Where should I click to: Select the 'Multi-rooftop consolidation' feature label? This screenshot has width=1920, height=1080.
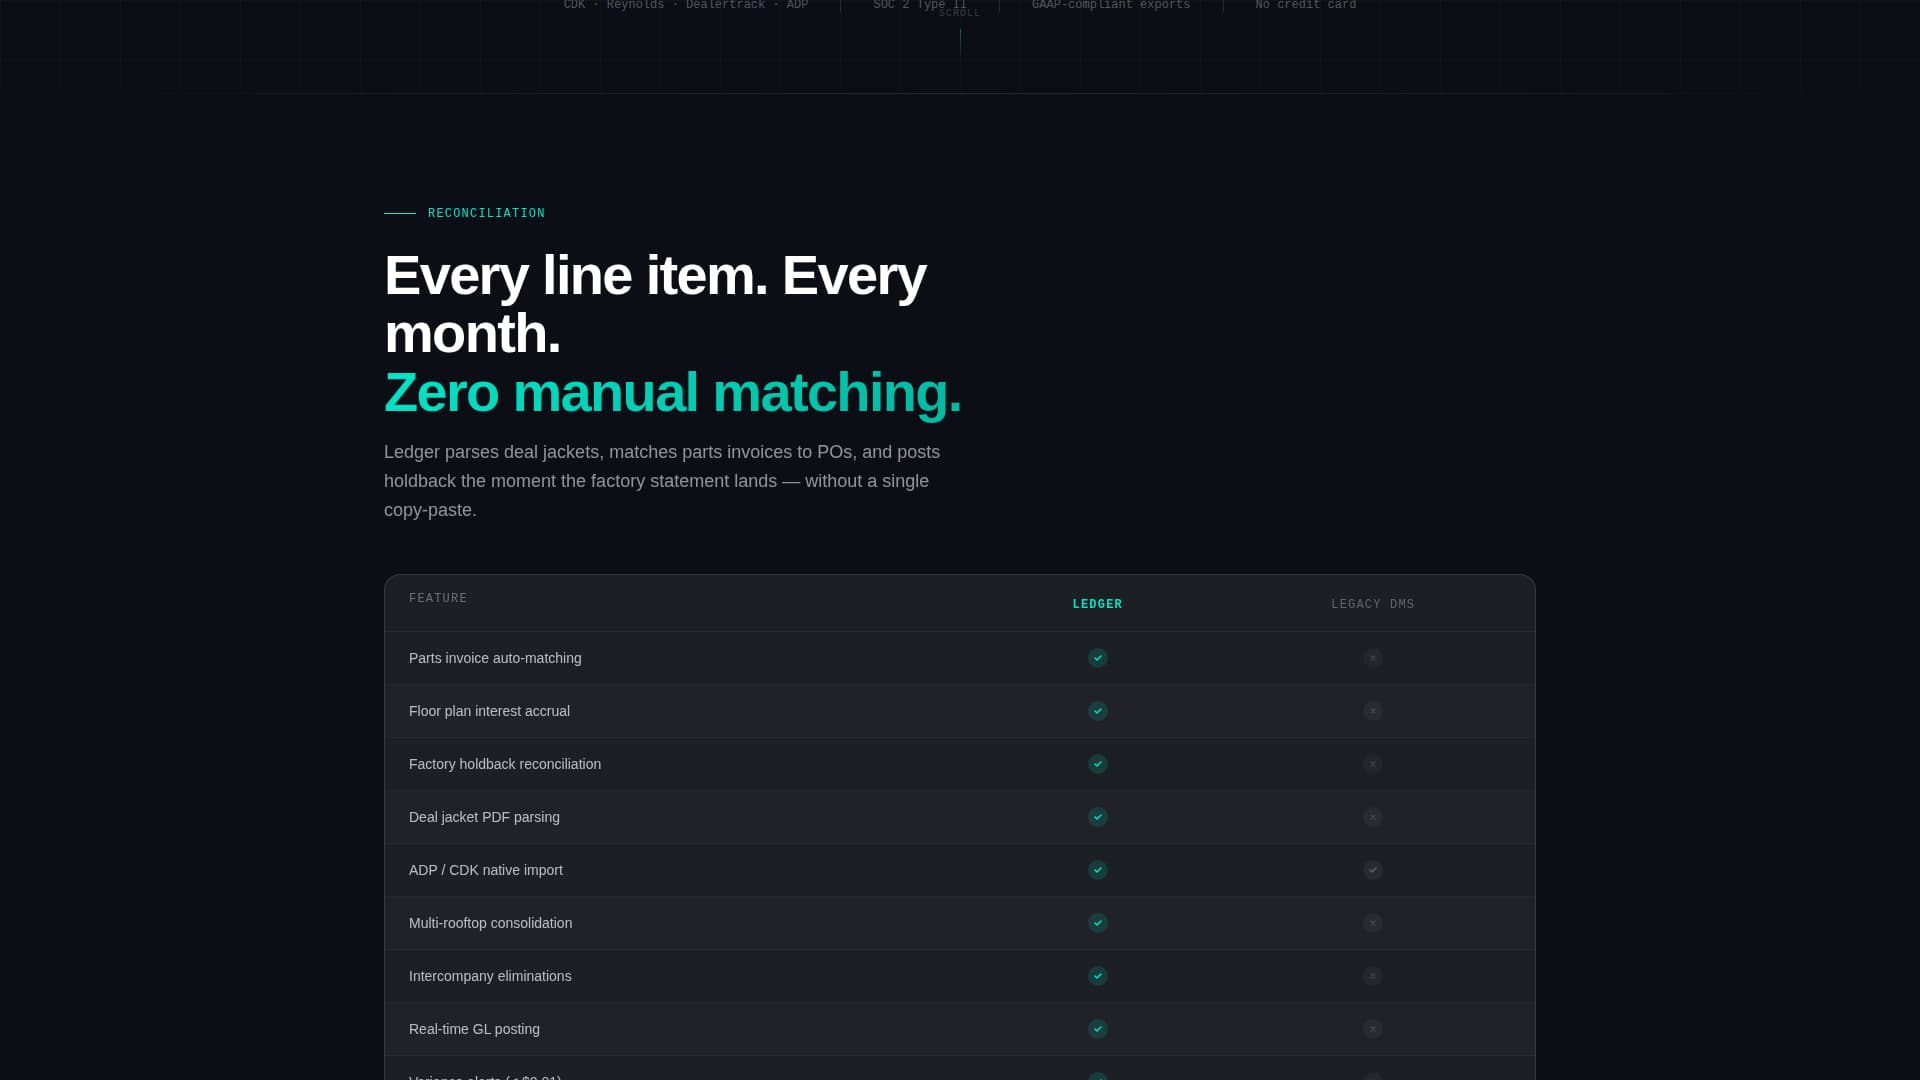[x=490, y=923]
